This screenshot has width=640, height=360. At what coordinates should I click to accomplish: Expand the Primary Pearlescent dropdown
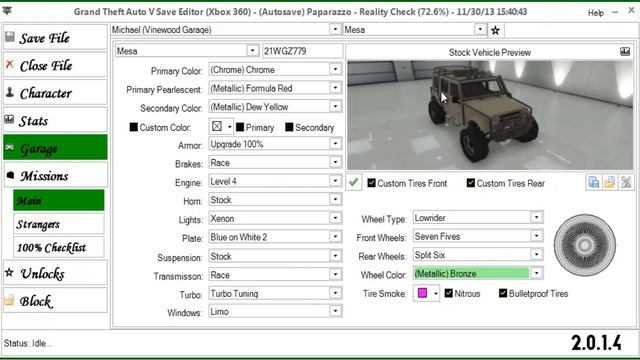click(335, 88)
